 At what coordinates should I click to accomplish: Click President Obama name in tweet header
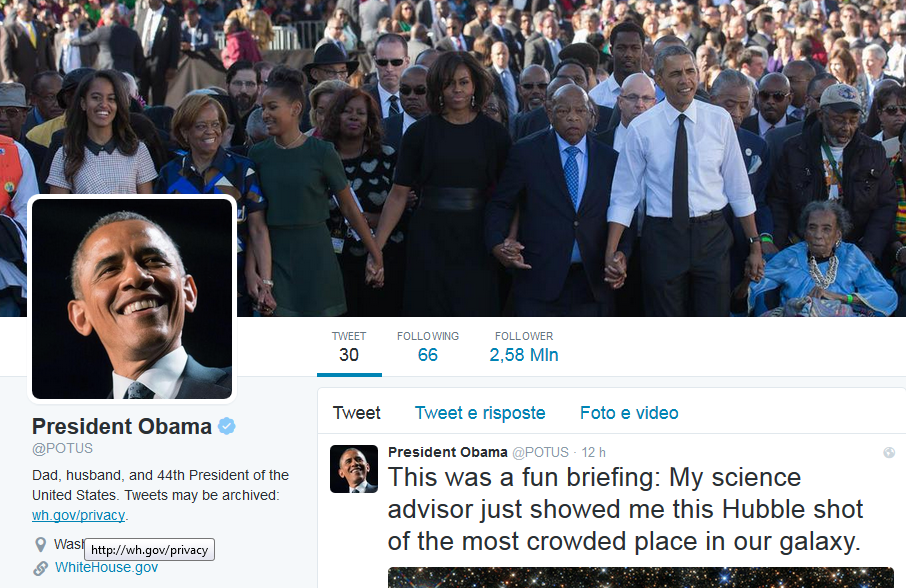click(447, 452)
